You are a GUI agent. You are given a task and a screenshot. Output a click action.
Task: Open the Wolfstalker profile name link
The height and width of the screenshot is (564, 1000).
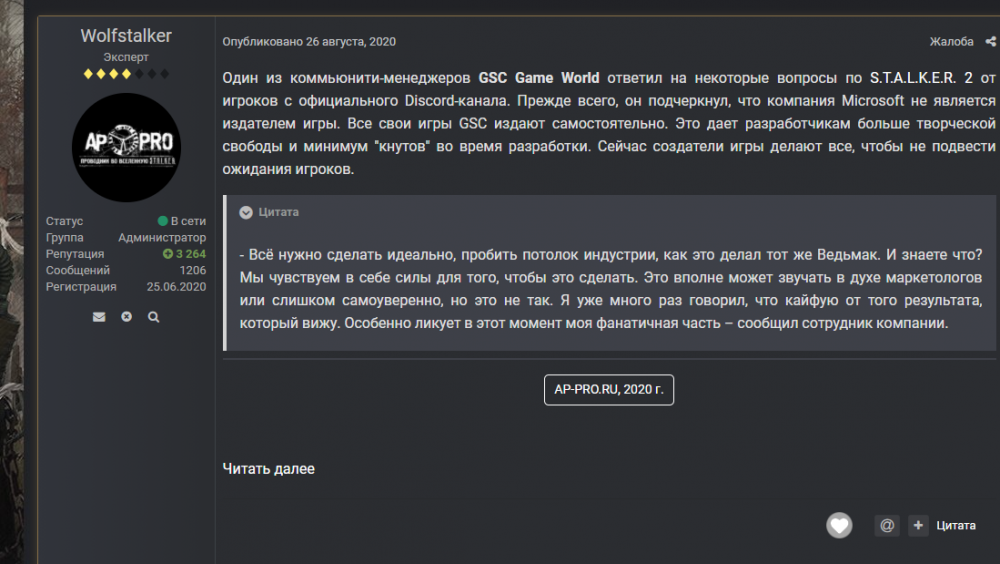126,36
